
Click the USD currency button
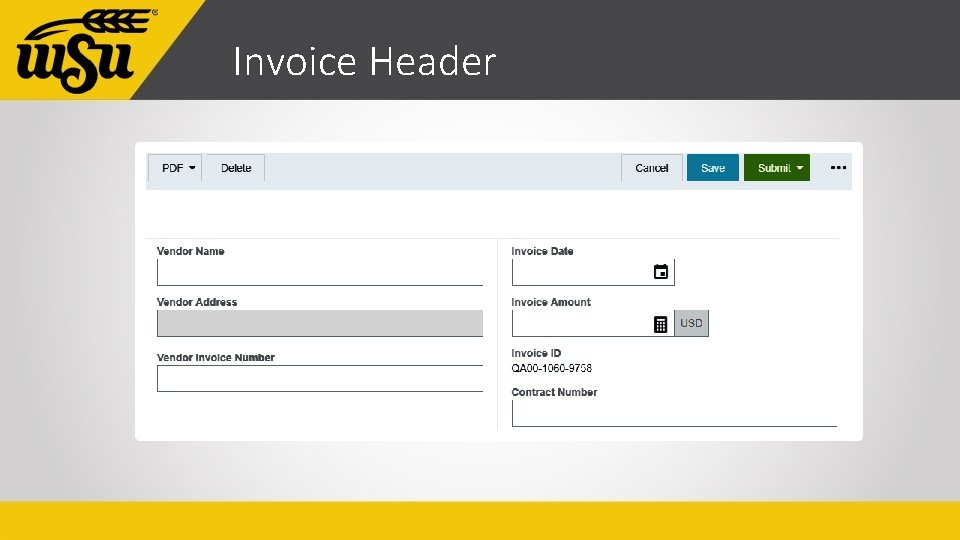point(691,323)
